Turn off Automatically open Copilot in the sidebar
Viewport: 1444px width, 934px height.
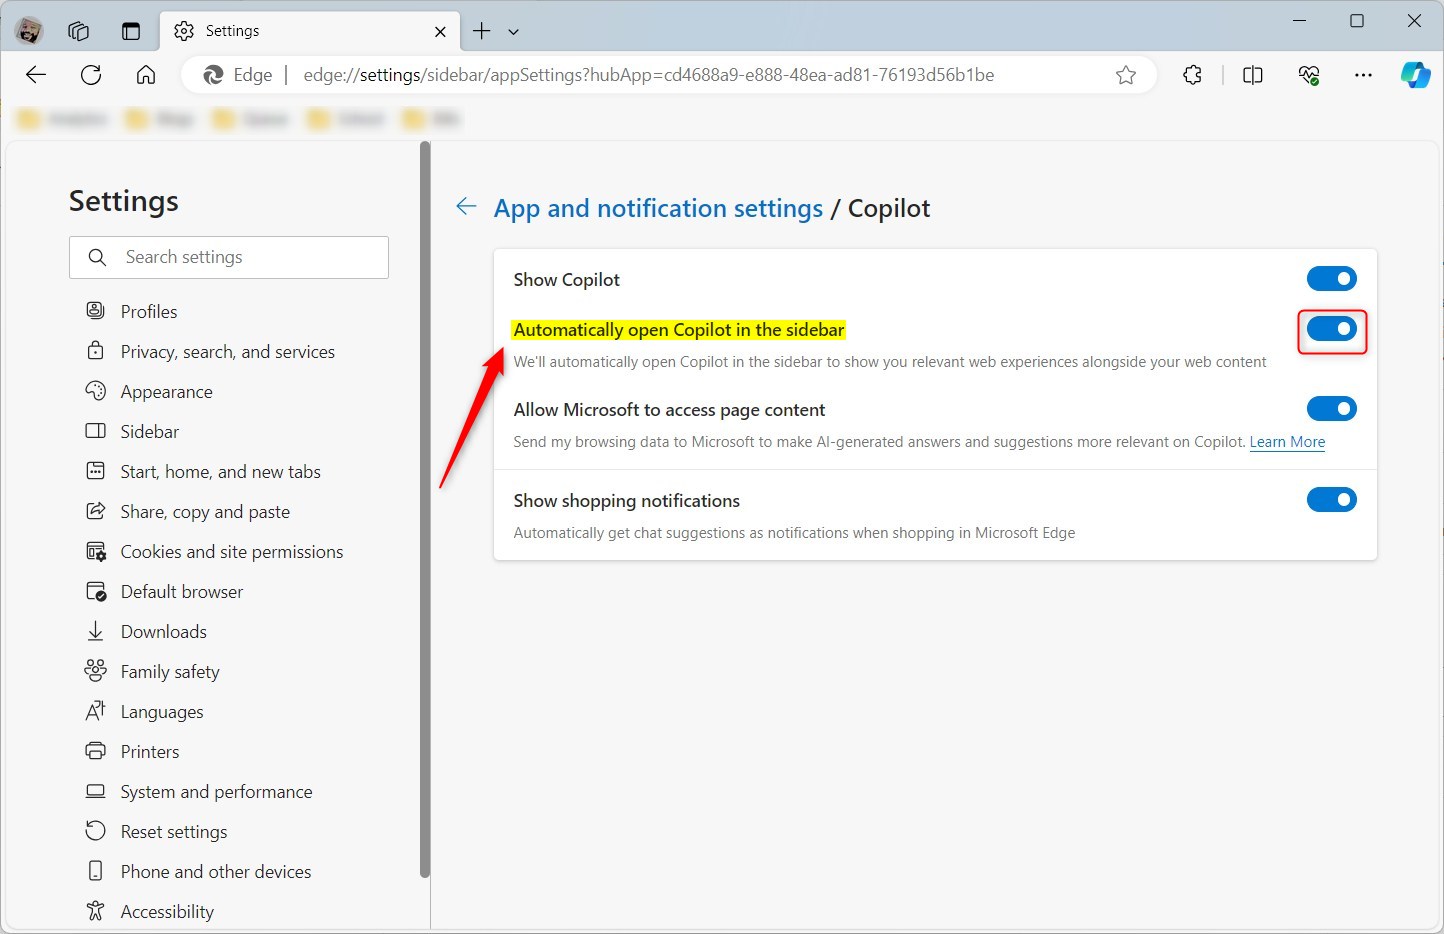tap(1332, 328)
